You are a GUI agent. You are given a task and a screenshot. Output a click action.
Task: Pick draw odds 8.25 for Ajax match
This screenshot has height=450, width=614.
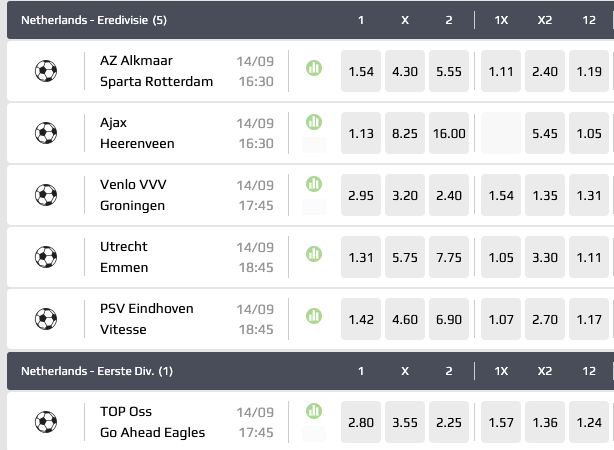(x=405, y=133)
